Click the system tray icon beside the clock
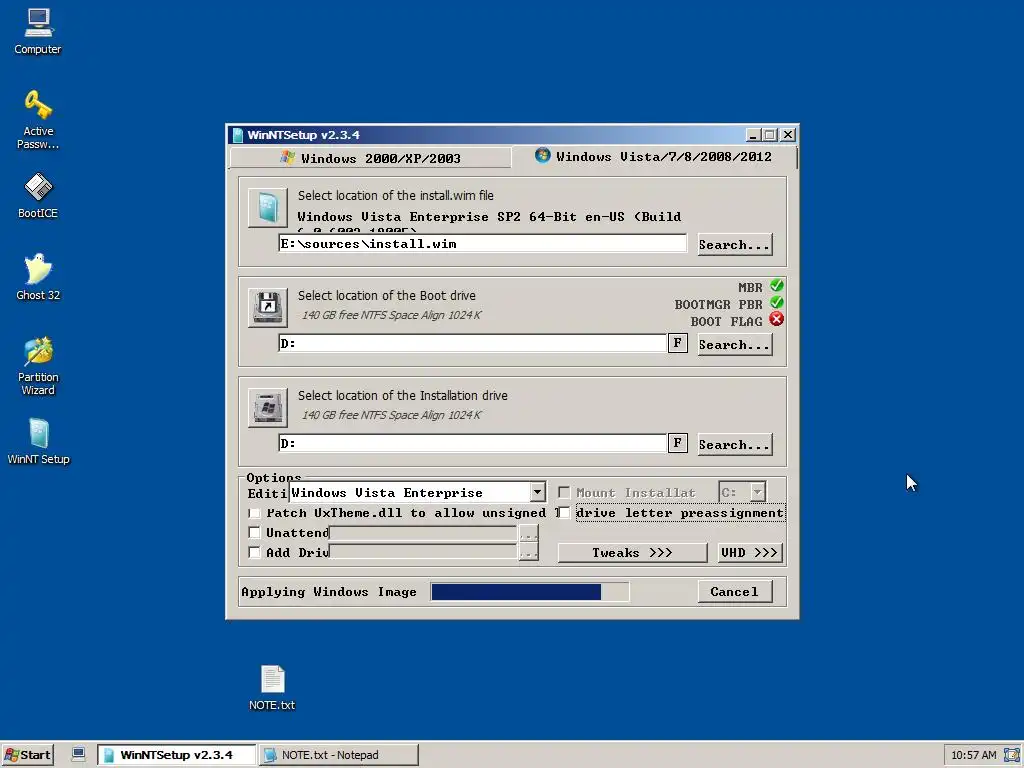This screenshot has width=1024, height=768. click(x=1012, y=755)
